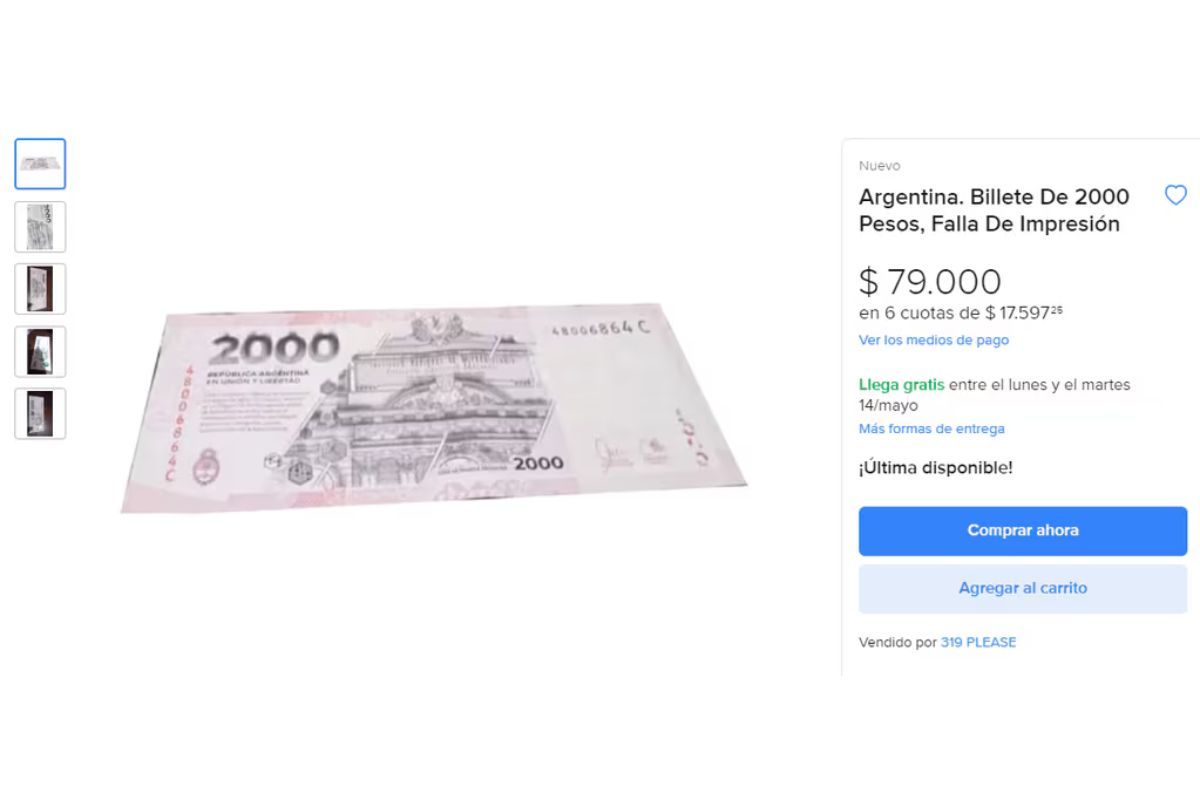The height and width of the screenshot is (800, 1200).
Task: Click the green Llega gratis text
Action: (x=902, y=384)
